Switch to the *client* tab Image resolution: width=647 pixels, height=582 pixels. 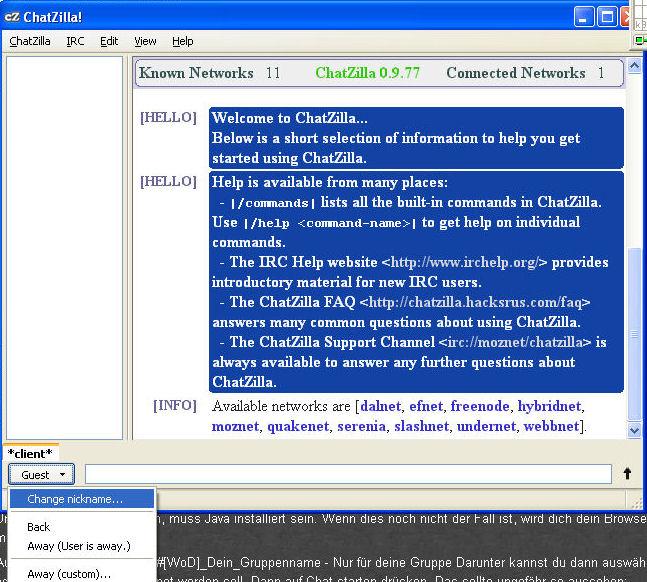(x=32, y=453)
